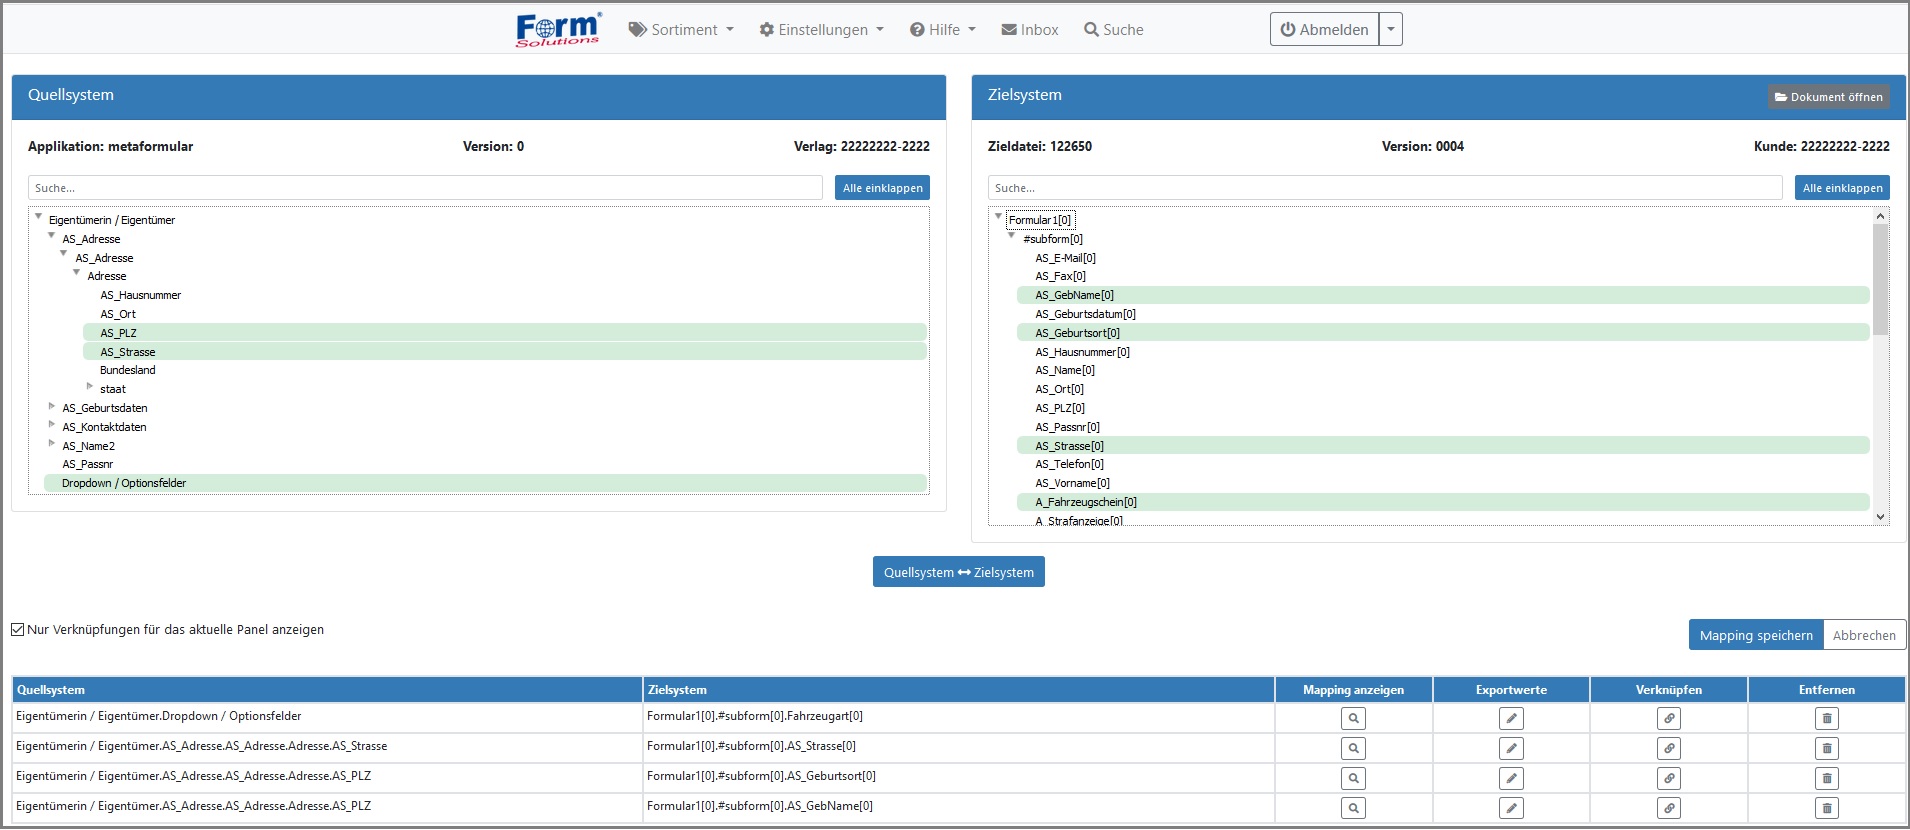Click Dokument öffnen in Zielsystem header
Viewport: 1910px width, 830px height.
click(1829, 97)
